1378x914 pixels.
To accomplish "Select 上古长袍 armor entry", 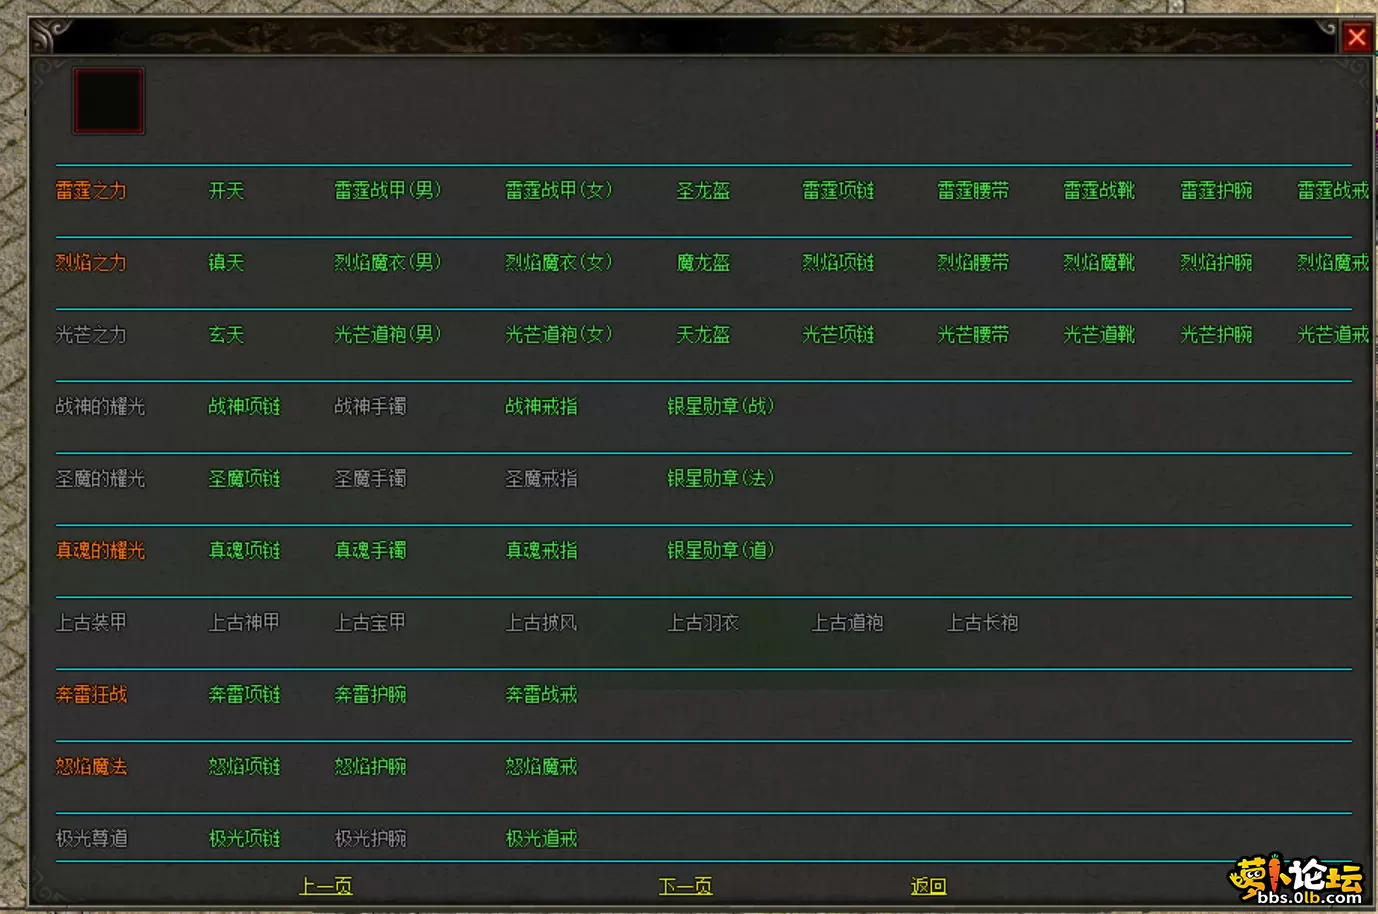I will click(x=982, y=622).
